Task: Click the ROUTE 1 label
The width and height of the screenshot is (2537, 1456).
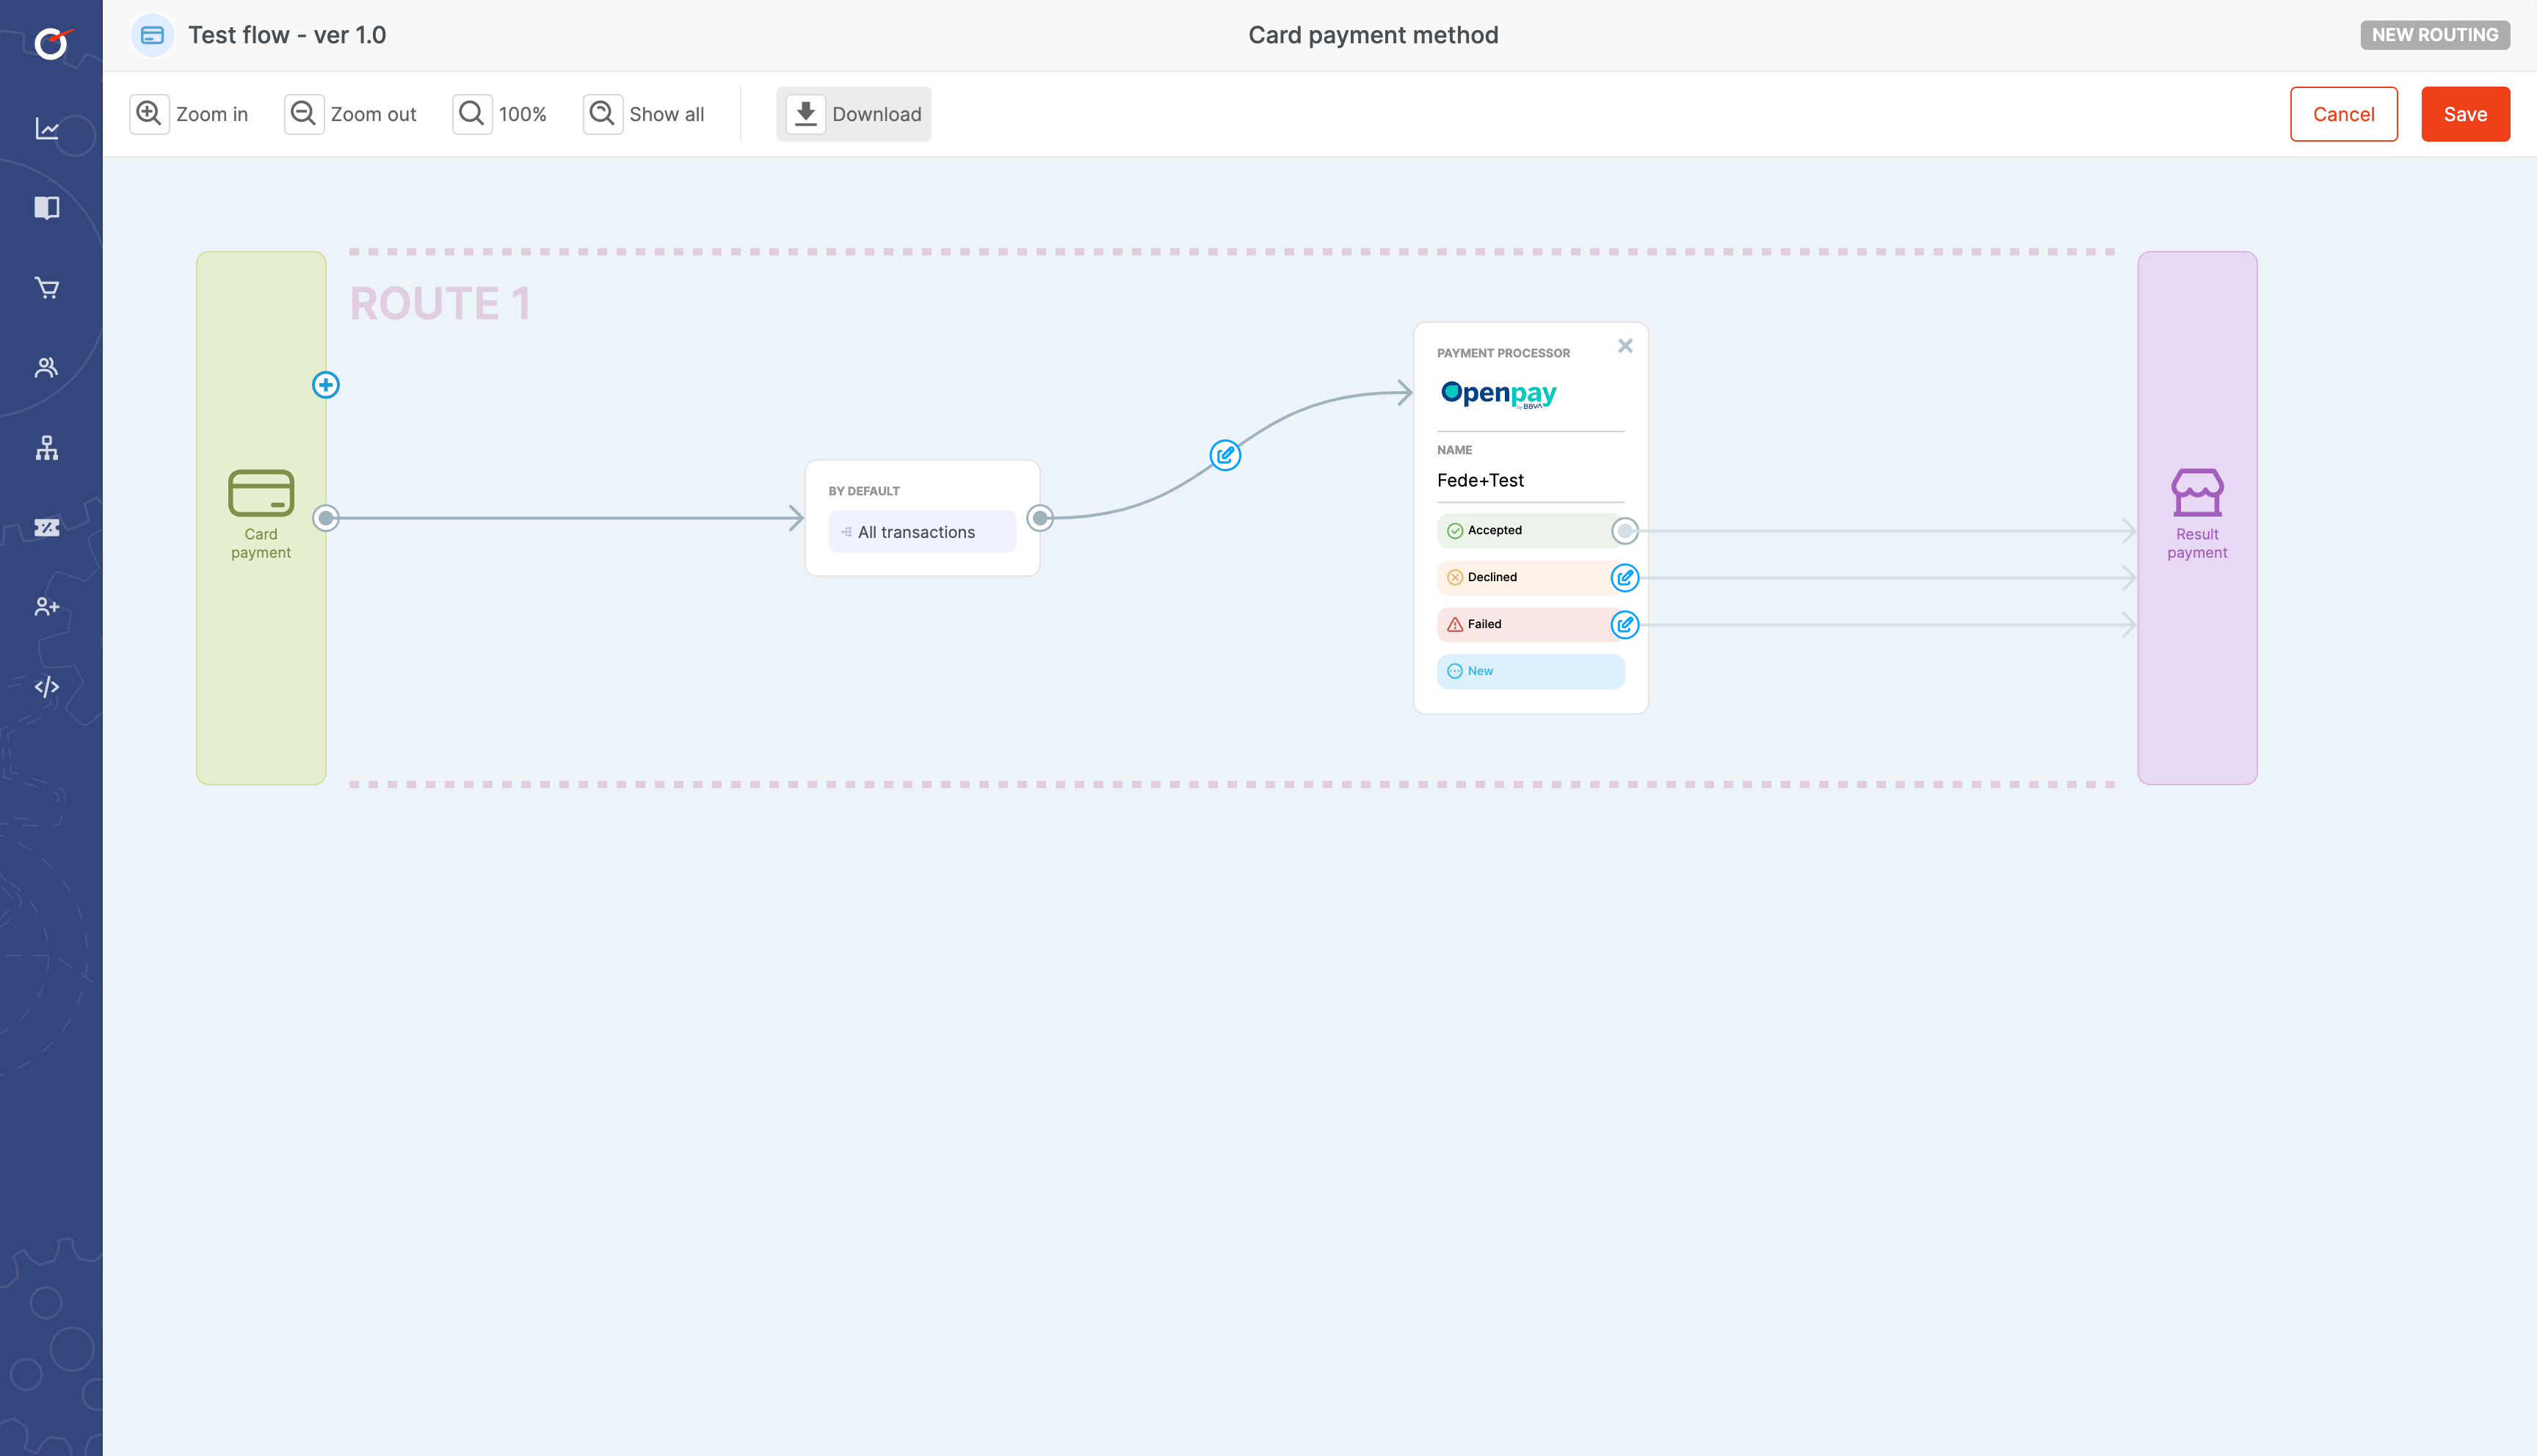Action: click(440, 304)
